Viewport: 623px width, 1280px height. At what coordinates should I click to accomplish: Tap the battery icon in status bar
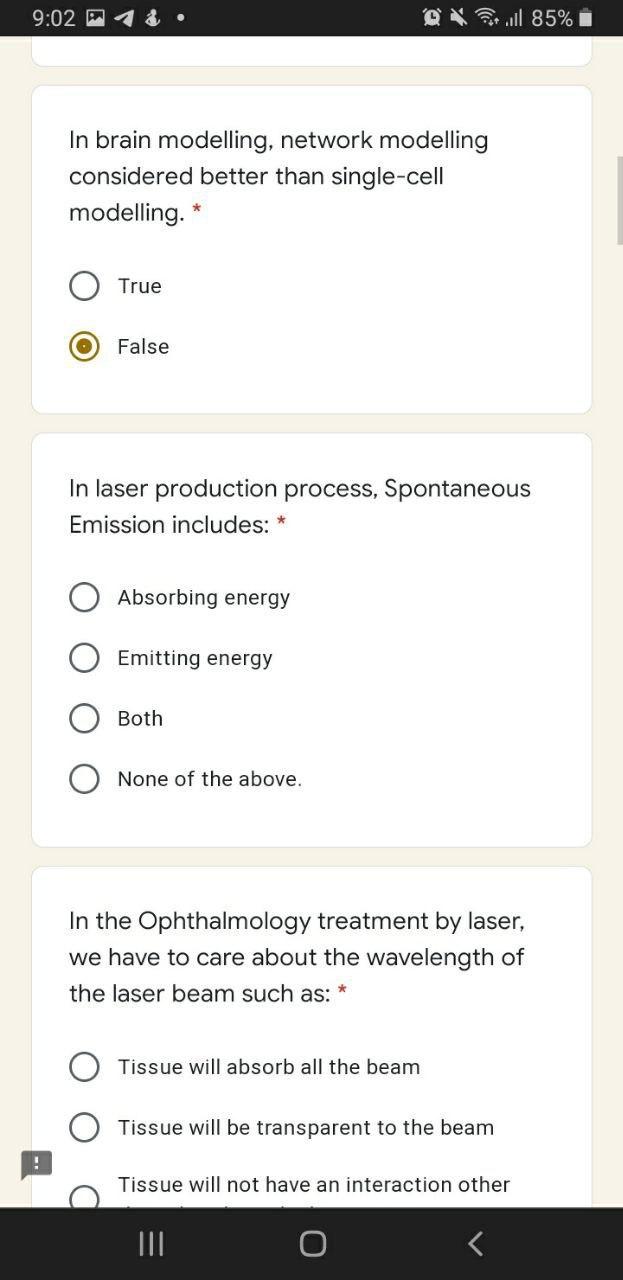[x=586, y=18]
